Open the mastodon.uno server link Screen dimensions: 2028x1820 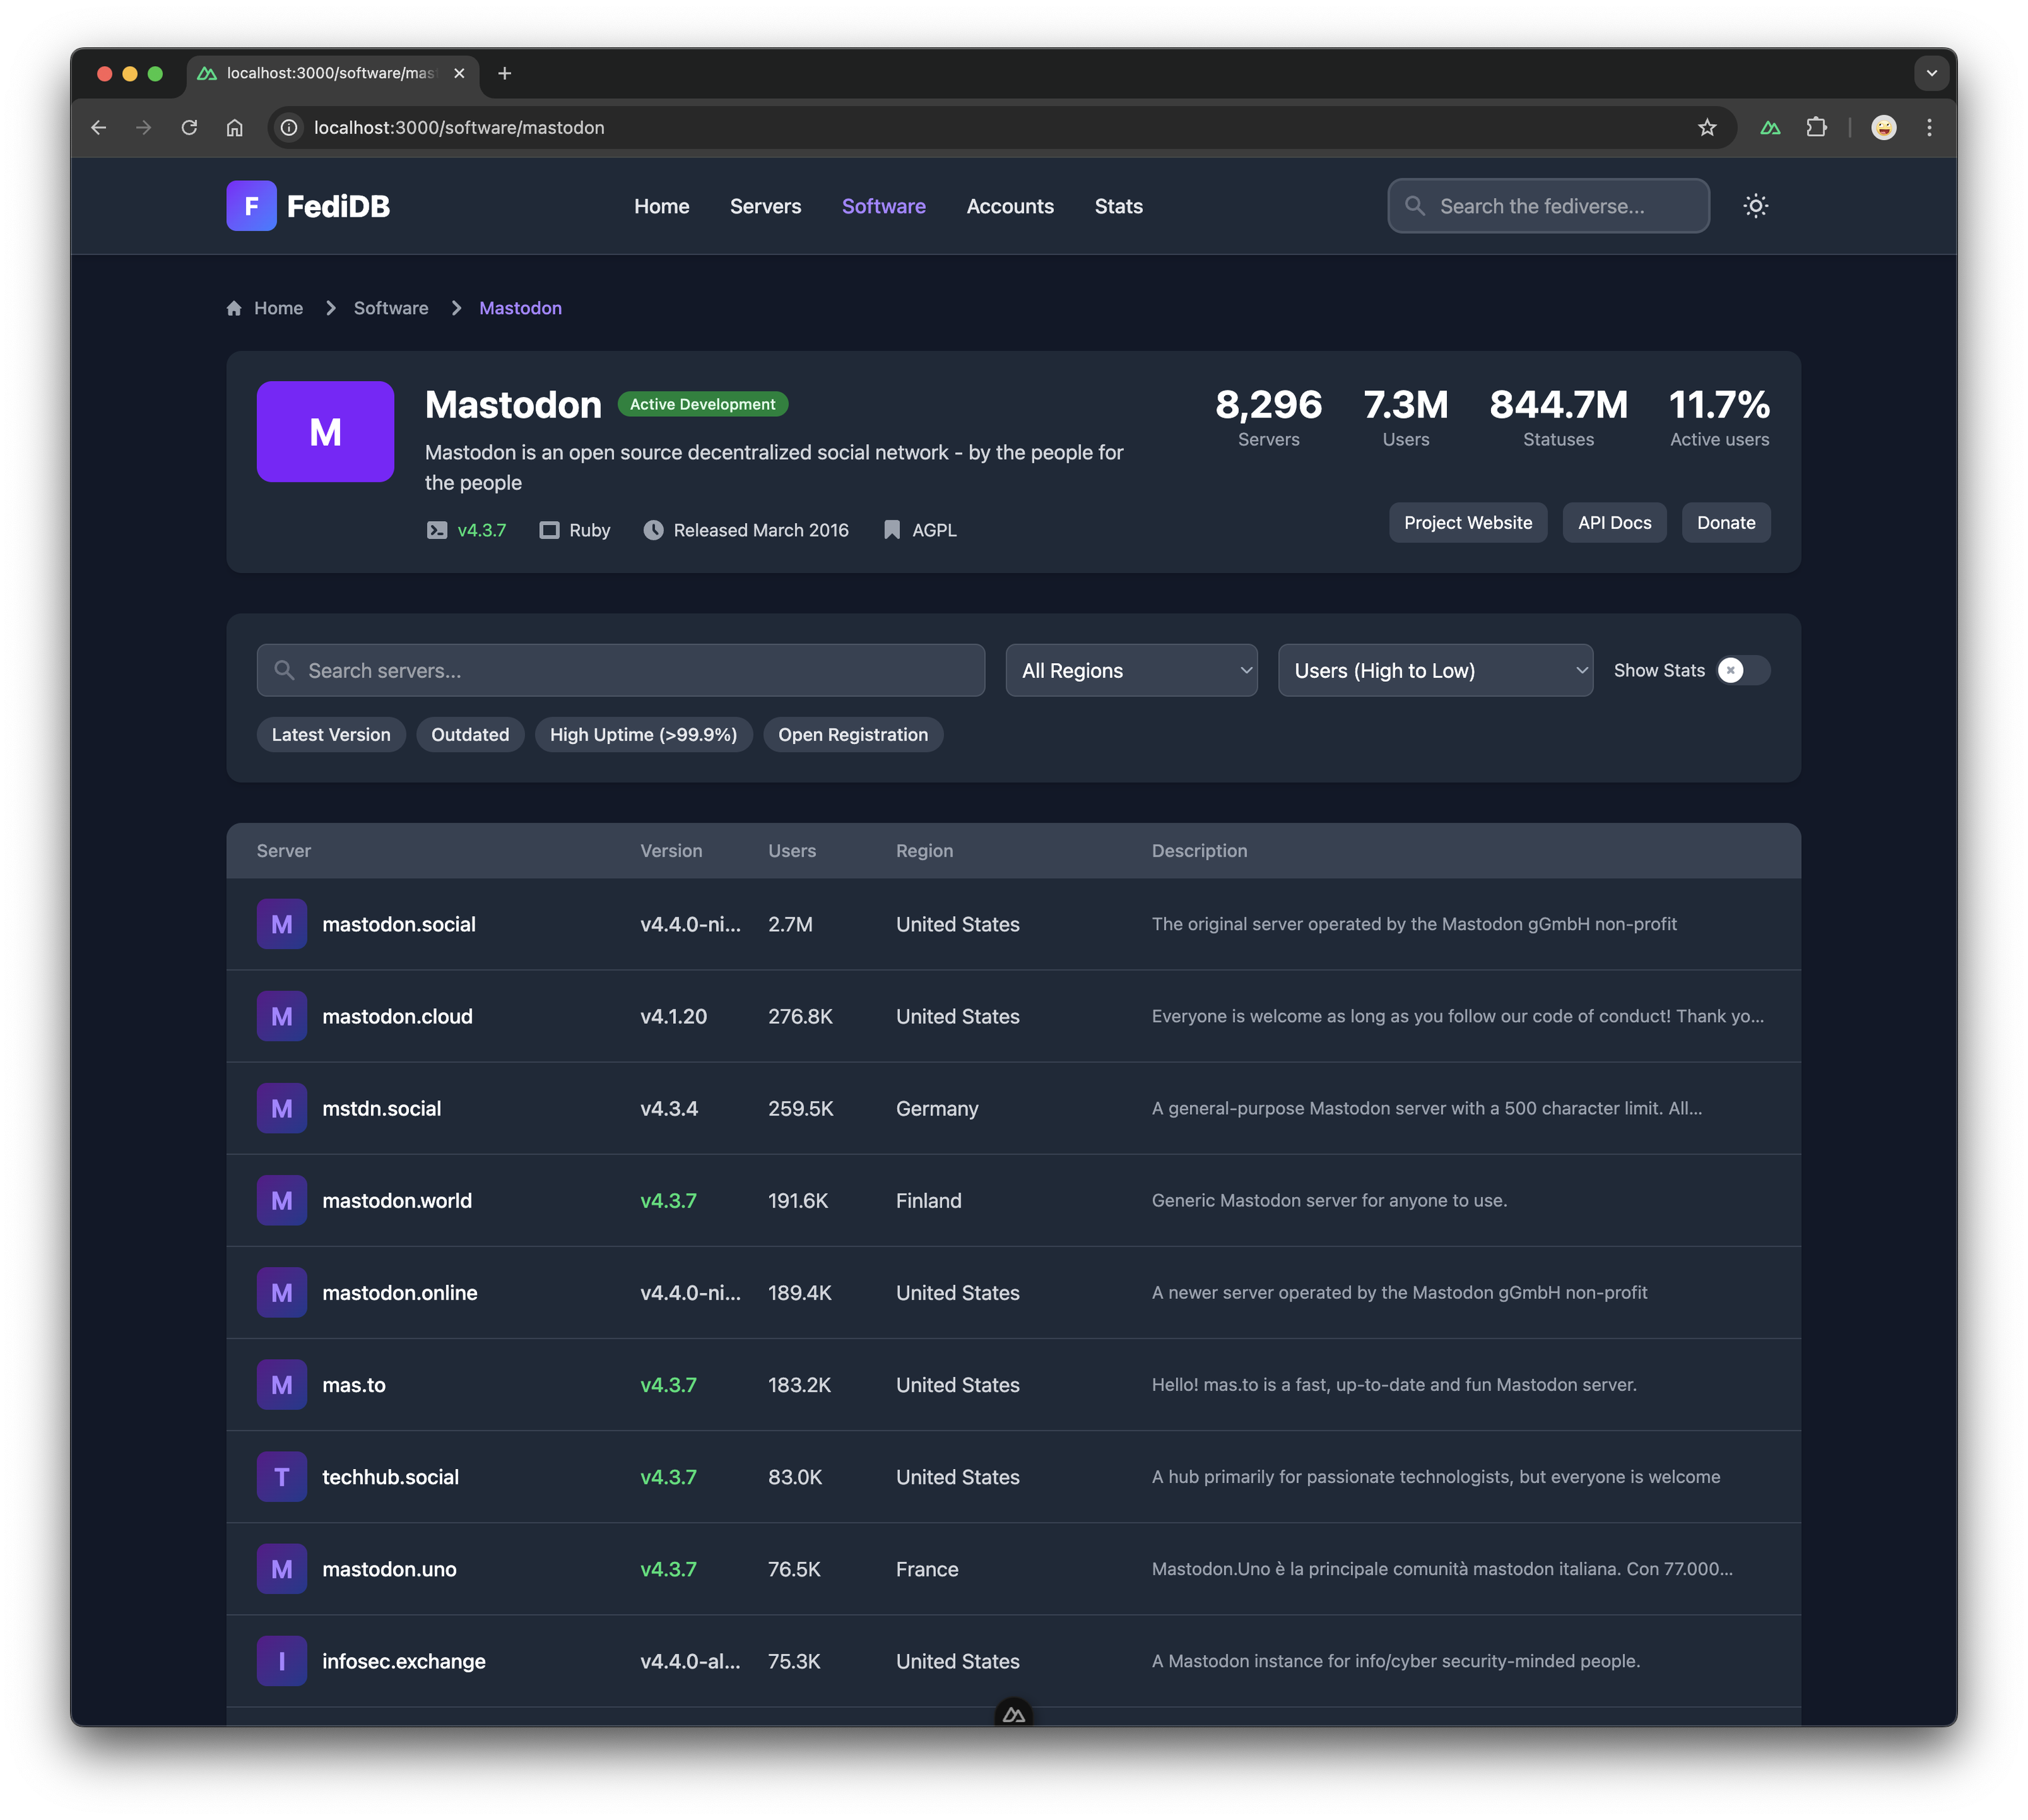click(389, 1569)
